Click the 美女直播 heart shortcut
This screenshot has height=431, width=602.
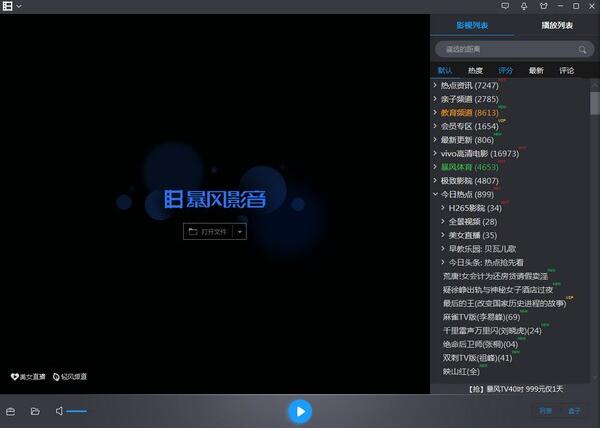[28, 377]
